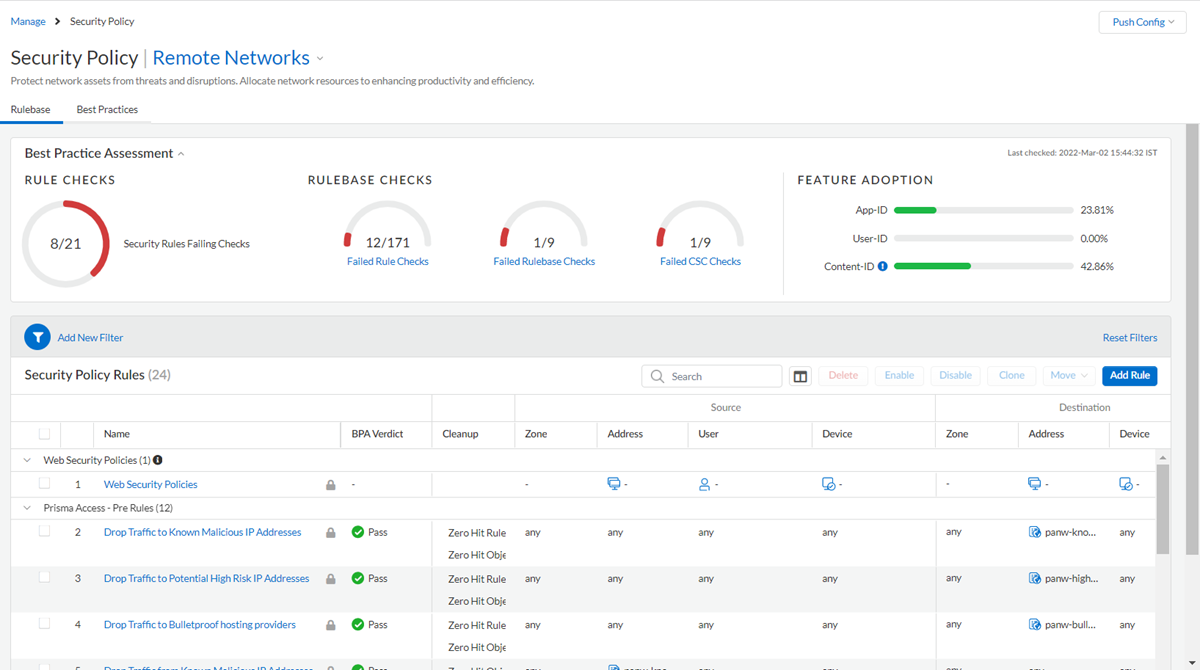Open the Push Config dropdown

(1142, 22)
